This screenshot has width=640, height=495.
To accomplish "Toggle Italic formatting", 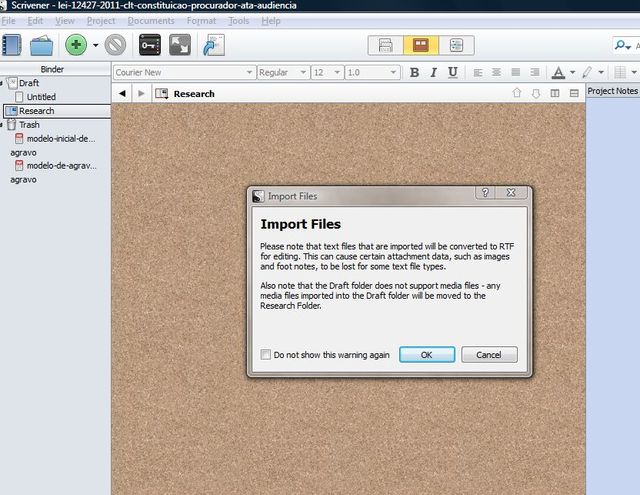I will [433, 73].
